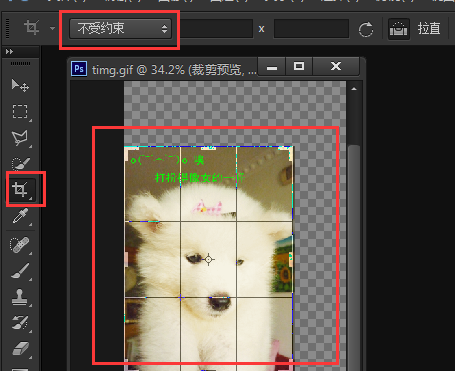
Task: Click the toolbox grip handle bar
Action: pyautogui.click(x=20, y=64)
